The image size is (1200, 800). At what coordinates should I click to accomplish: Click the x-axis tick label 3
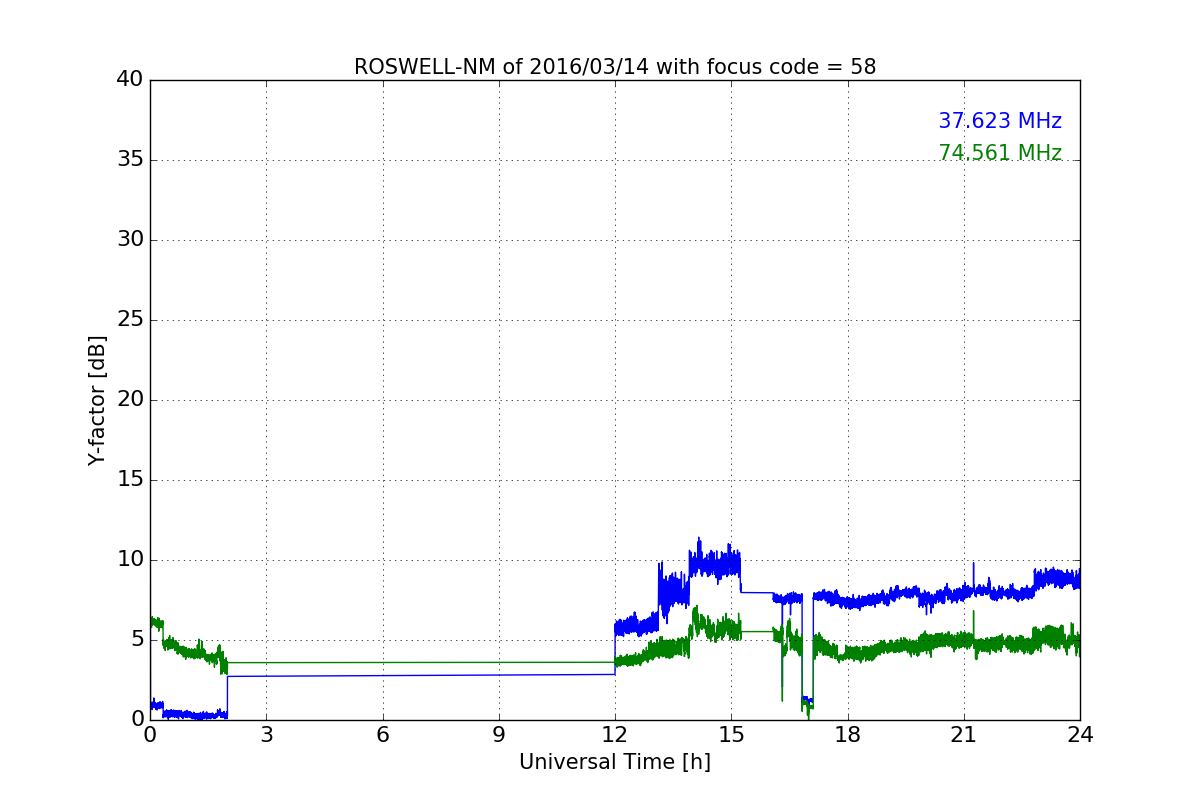tap(266, 735)
